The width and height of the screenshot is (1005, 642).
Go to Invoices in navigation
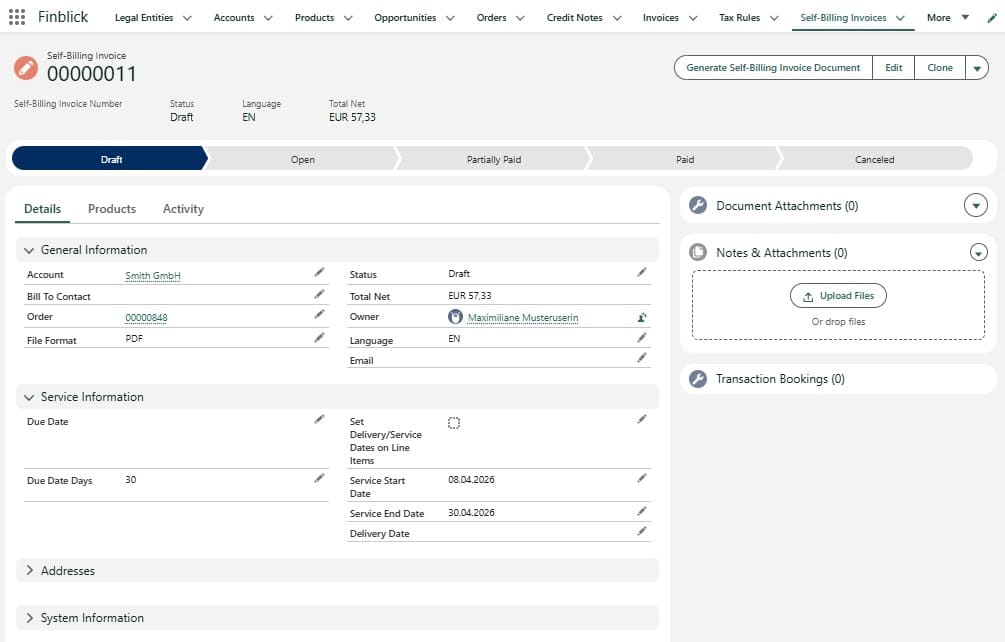coord(660,18)
